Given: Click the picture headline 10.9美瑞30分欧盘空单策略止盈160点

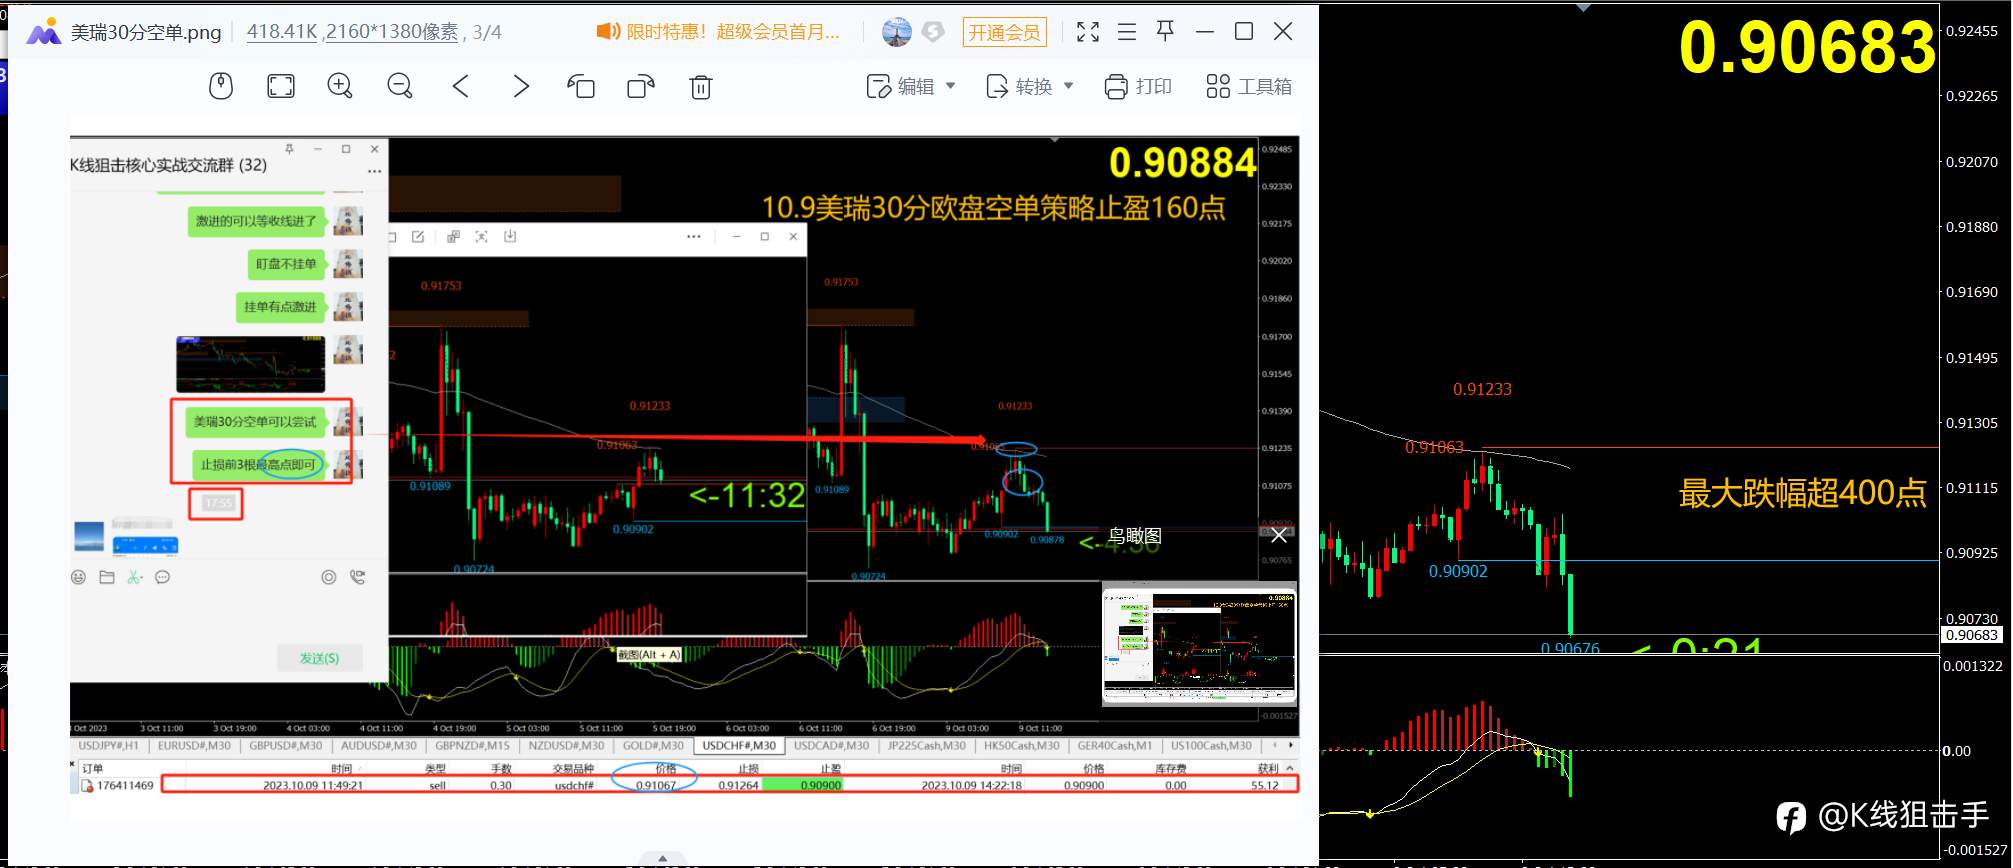Looking at the screenshot, I should (993, 208).
